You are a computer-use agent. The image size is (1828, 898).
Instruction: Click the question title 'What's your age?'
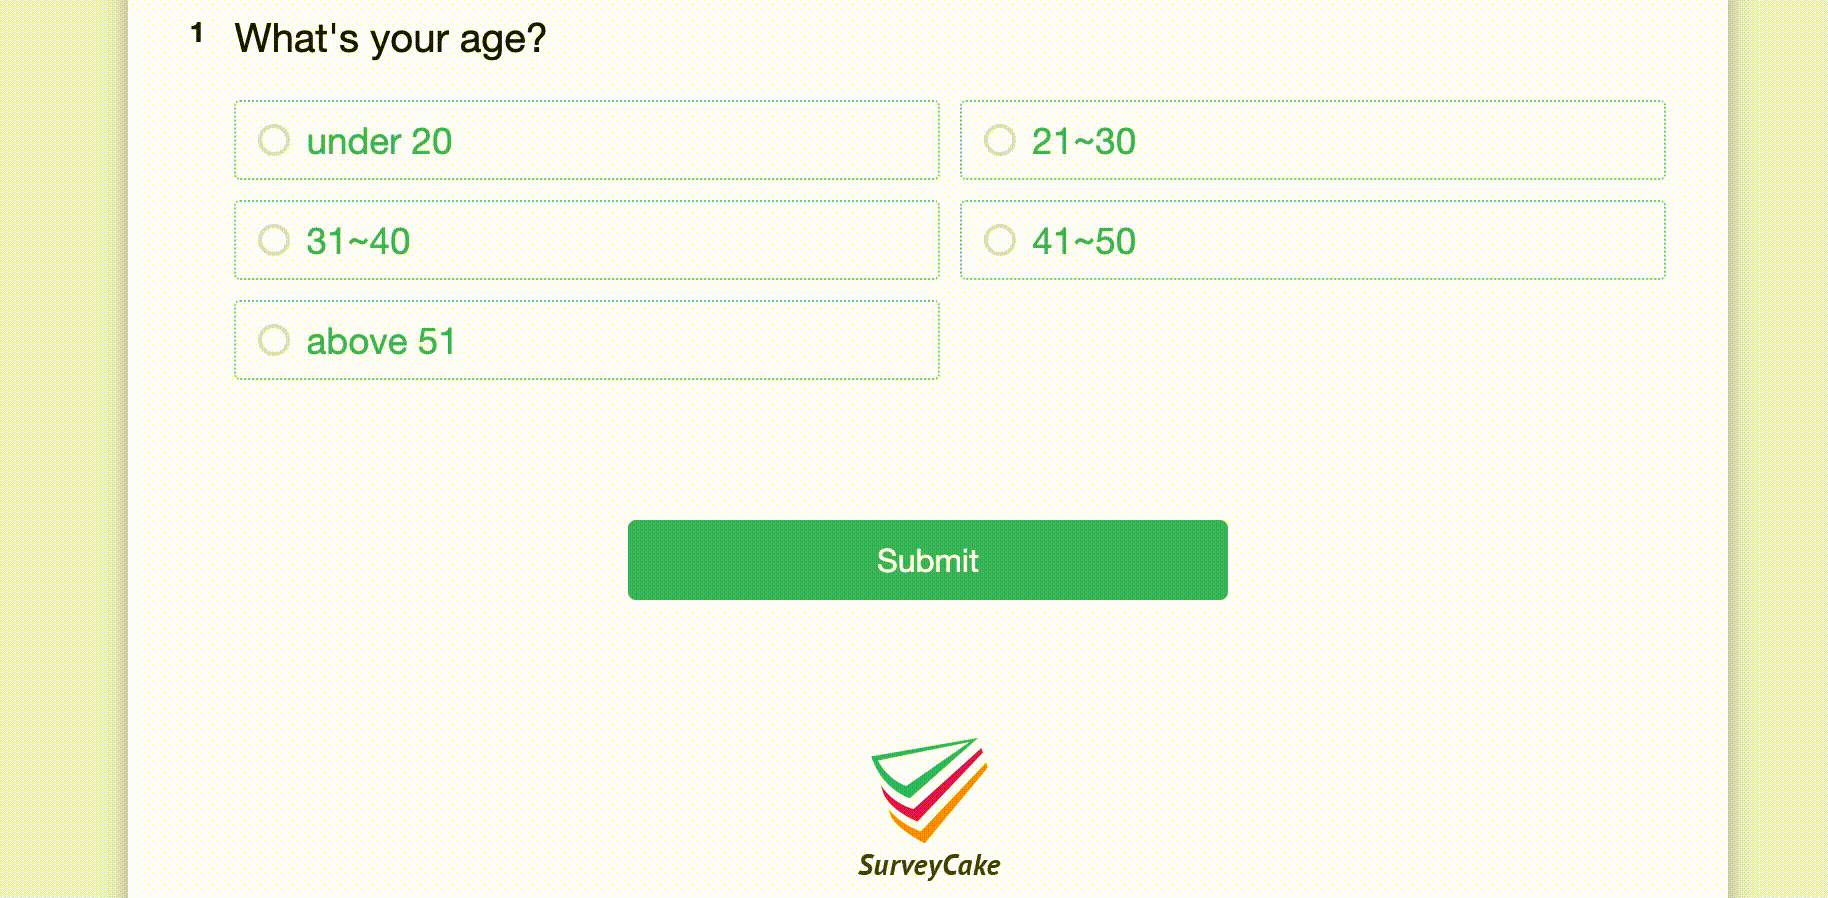pos(389,38)
